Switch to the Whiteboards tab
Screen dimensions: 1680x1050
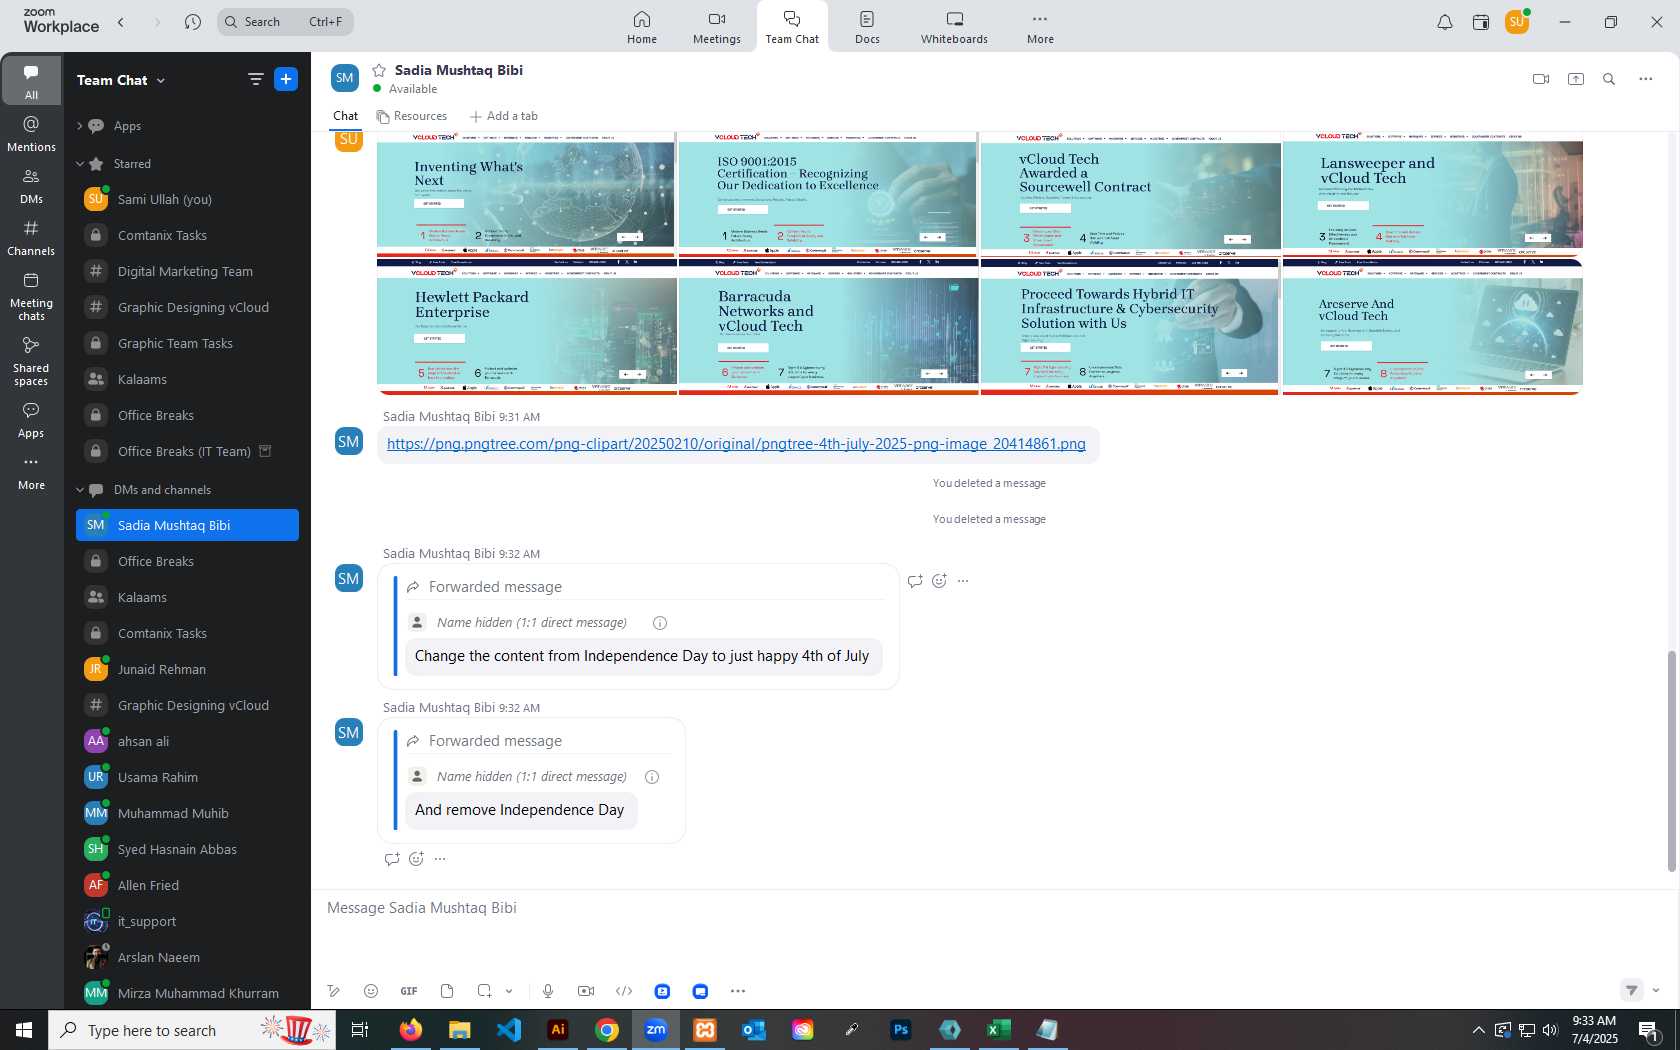tap(954, 27)
